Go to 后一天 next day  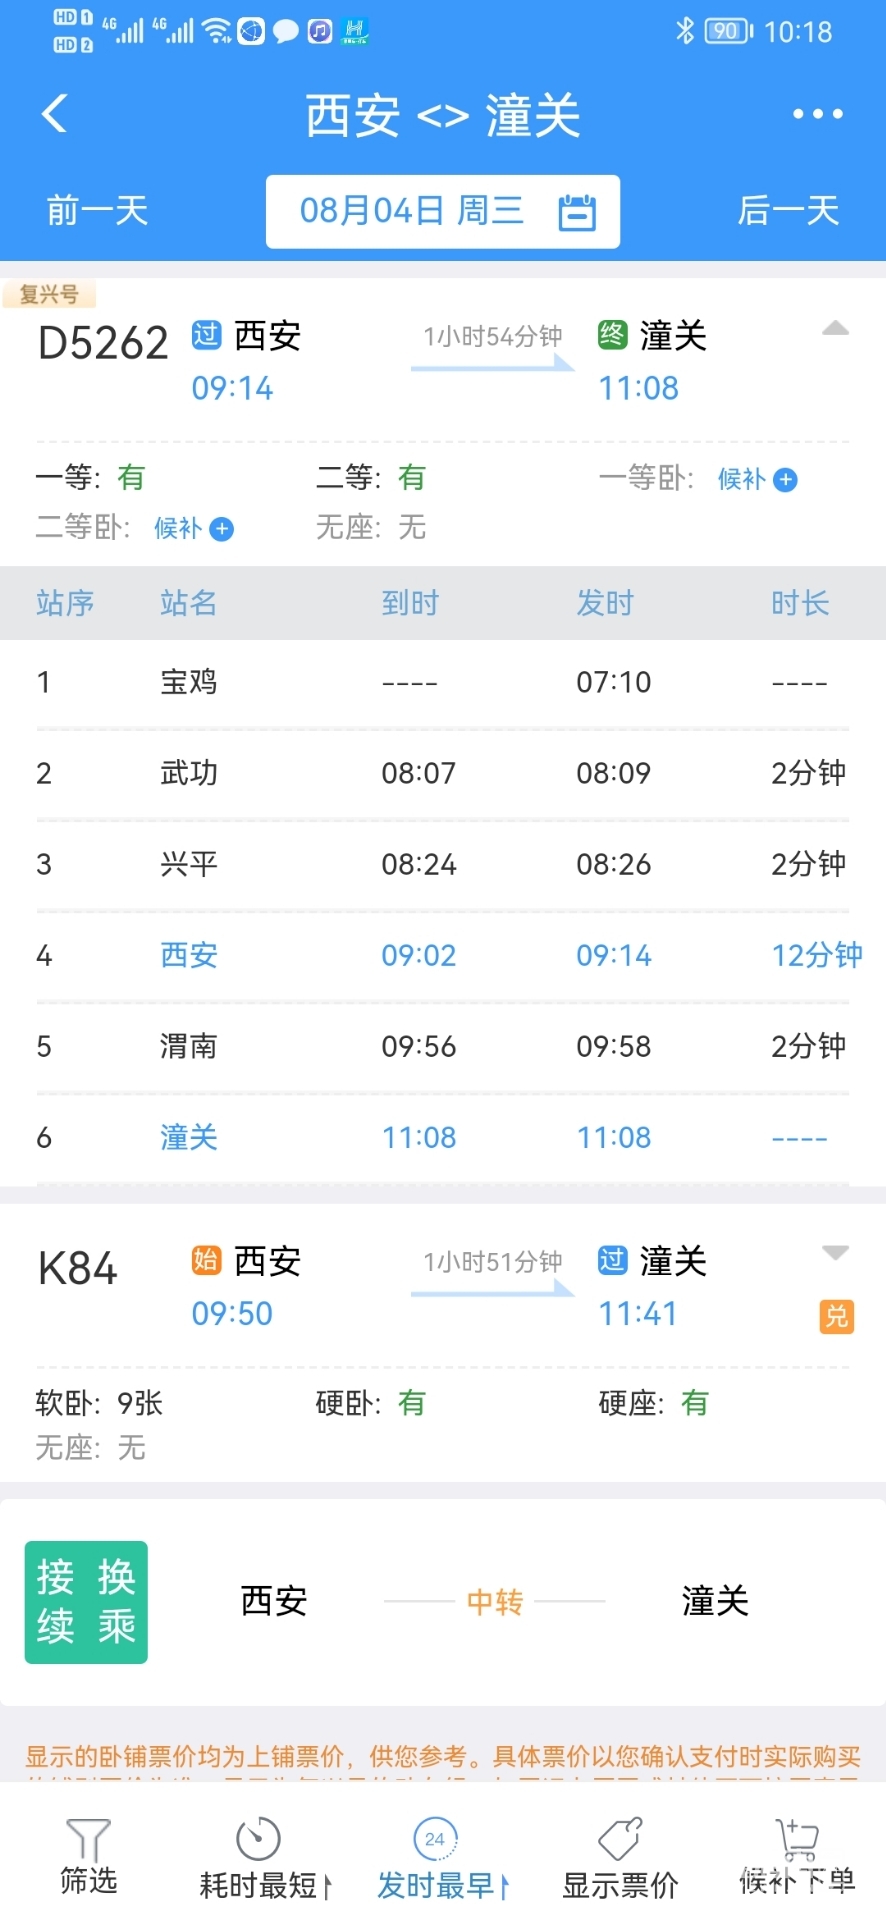coord(788,211)
